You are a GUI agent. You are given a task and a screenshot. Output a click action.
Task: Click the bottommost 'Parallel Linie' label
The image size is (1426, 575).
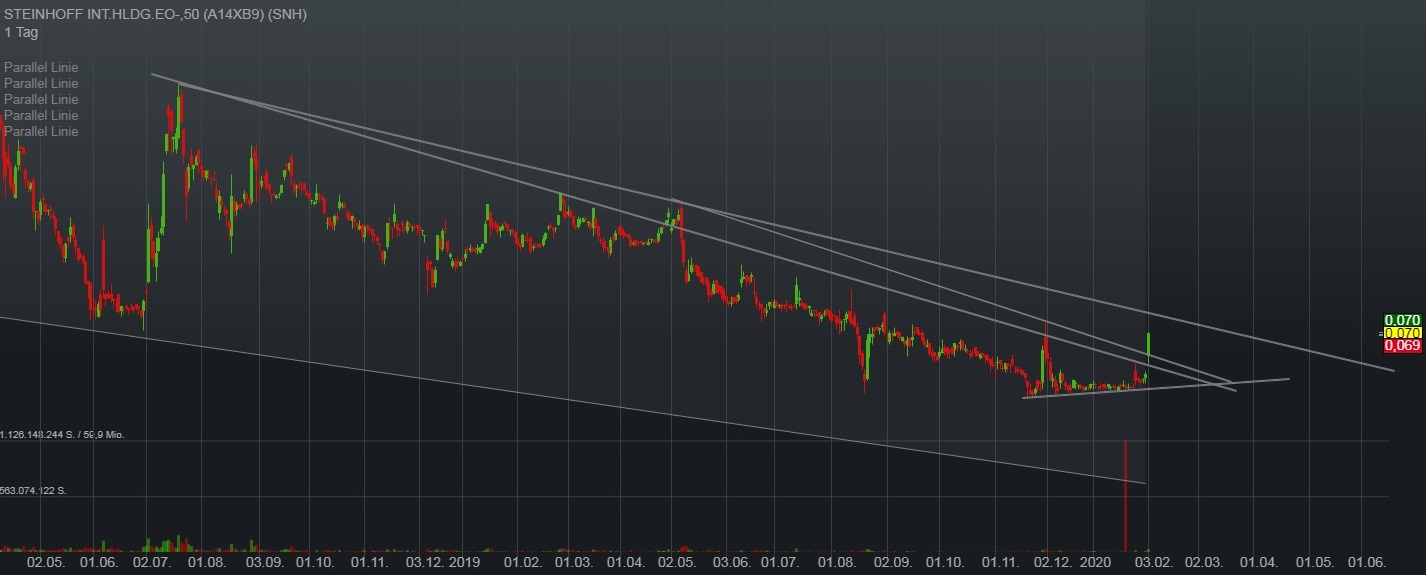[41, 132]
